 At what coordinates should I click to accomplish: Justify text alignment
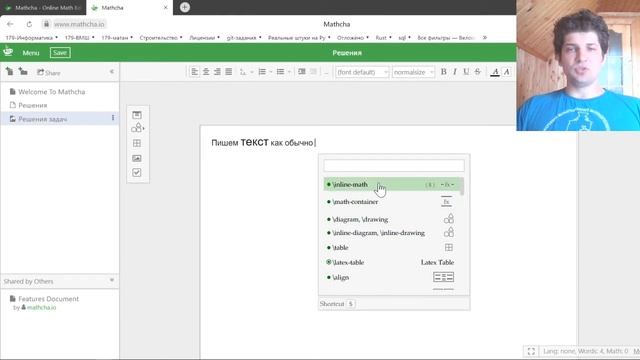[229, 72]
